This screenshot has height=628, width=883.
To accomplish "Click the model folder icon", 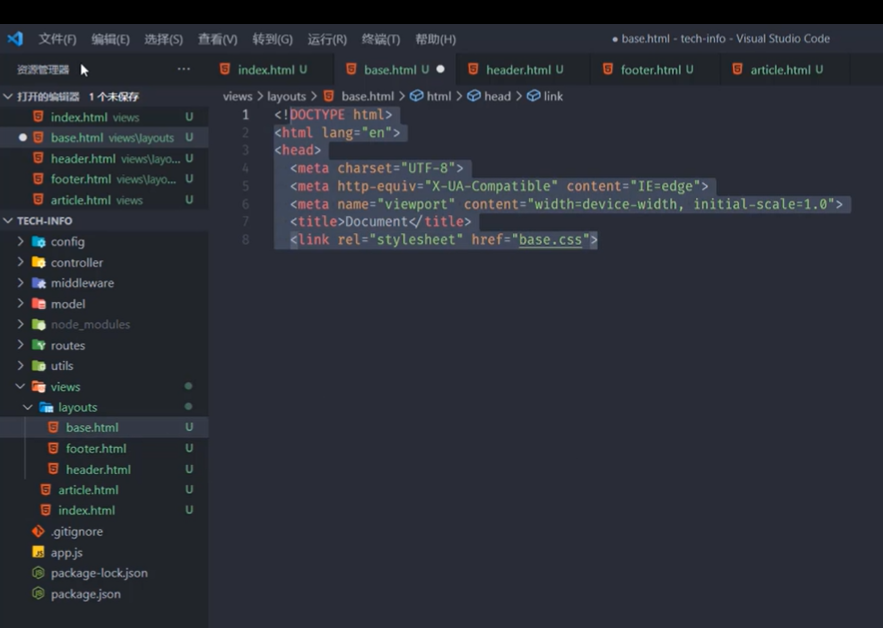I will pos(39,304).
